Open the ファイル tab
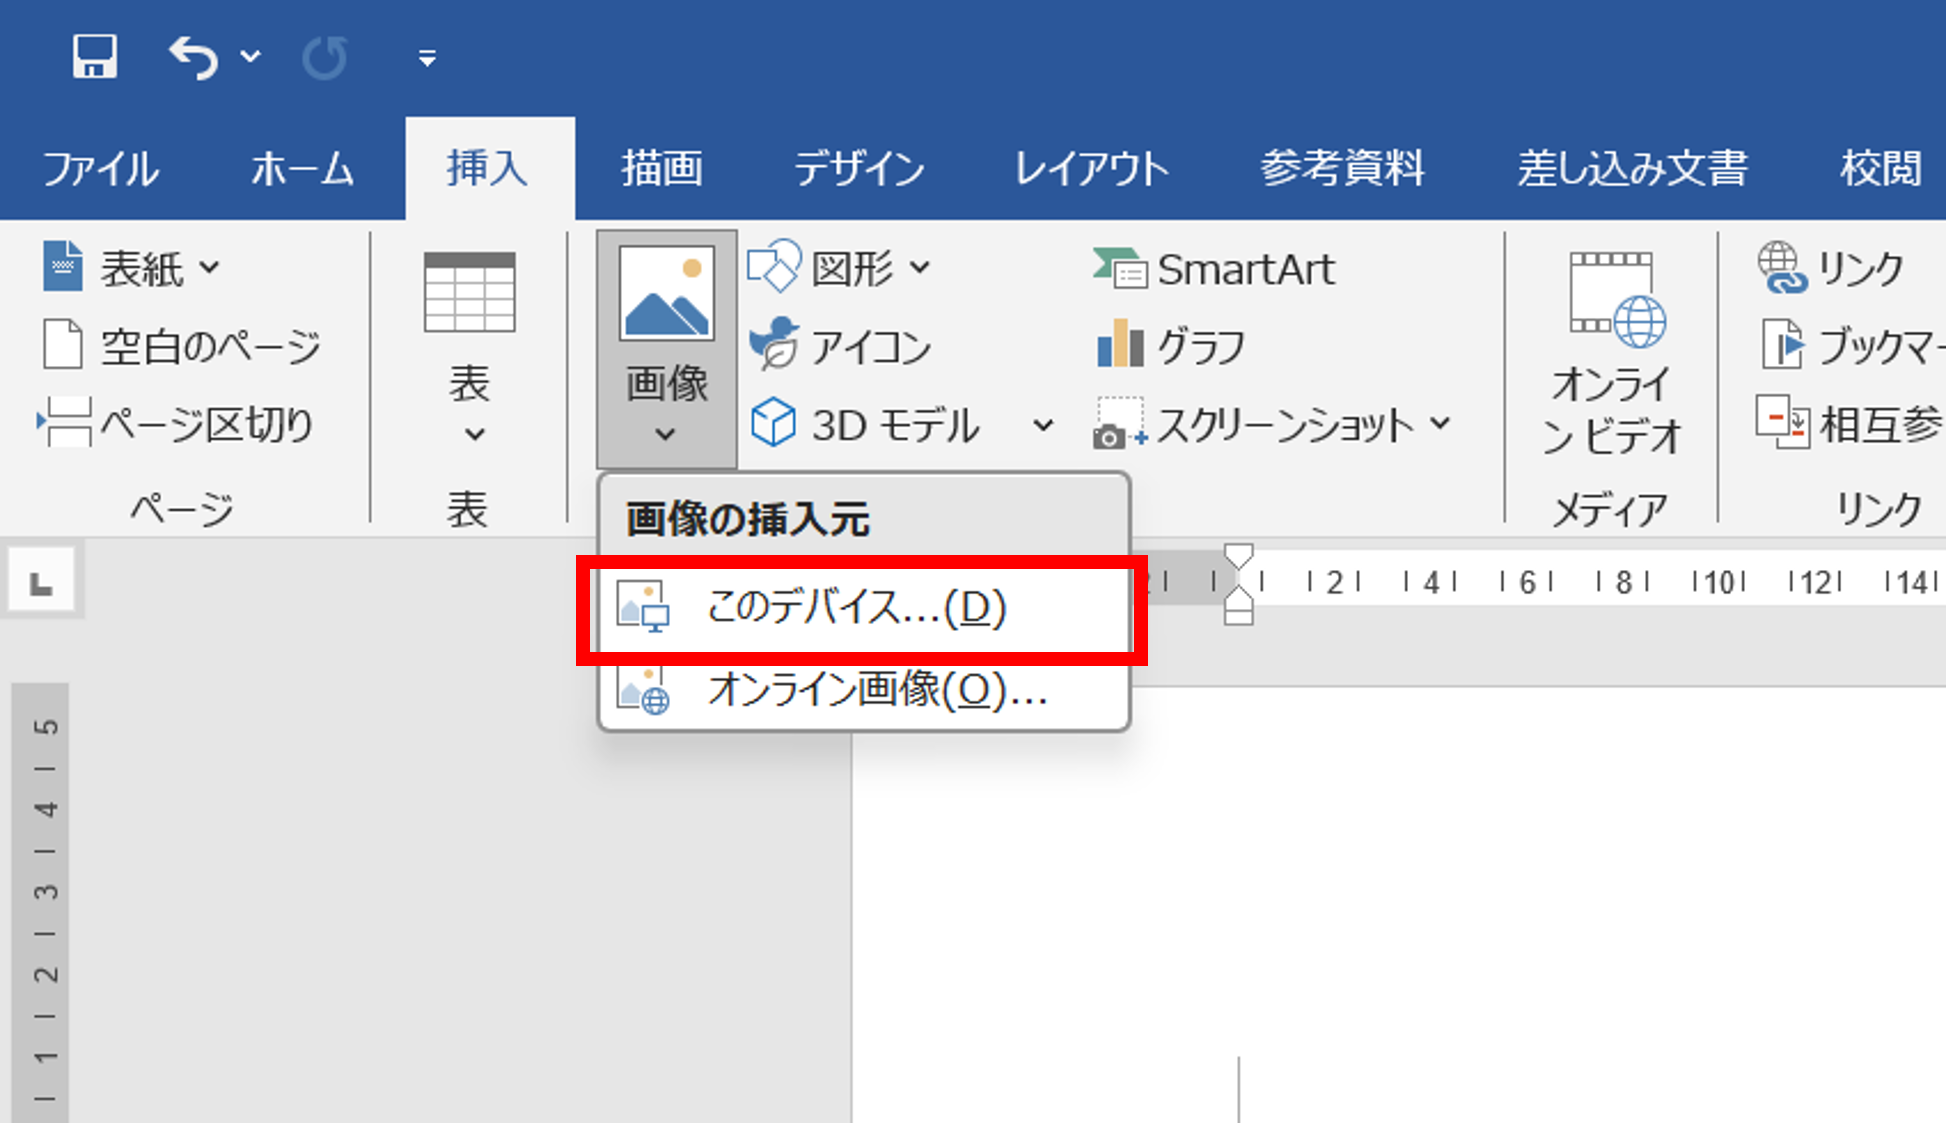Screen dimensions: 1946x1123 pyautogui.click(x=100, y=168)
